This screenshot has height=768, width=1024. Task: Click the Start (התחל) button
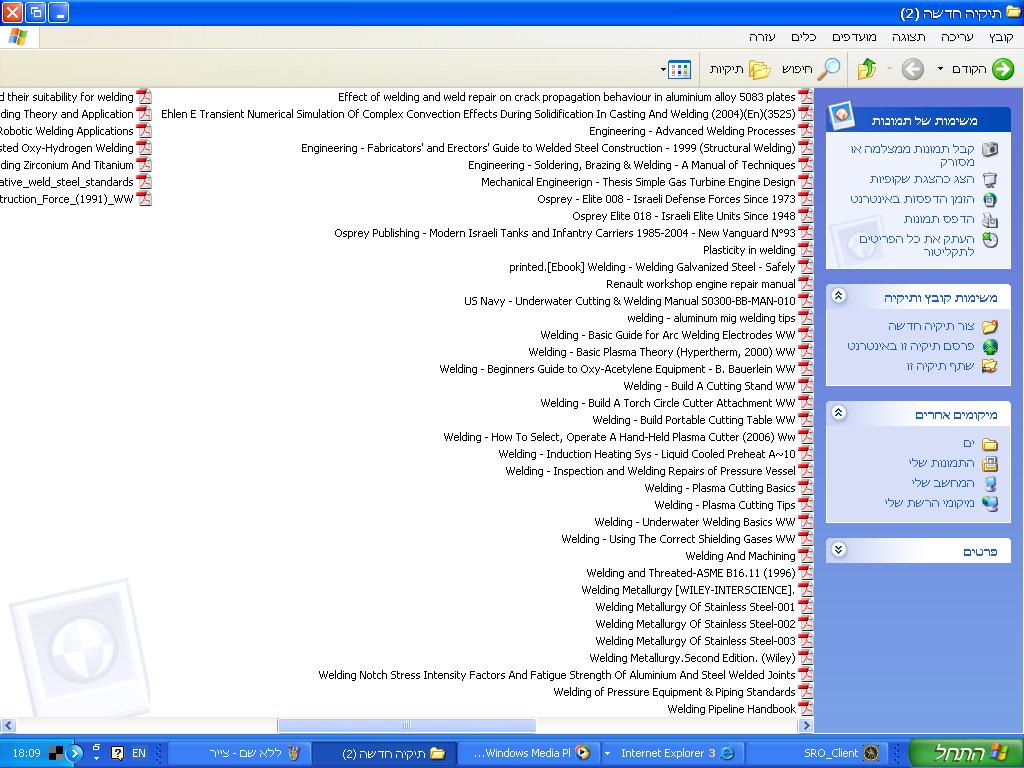click(x=965, y=753)
